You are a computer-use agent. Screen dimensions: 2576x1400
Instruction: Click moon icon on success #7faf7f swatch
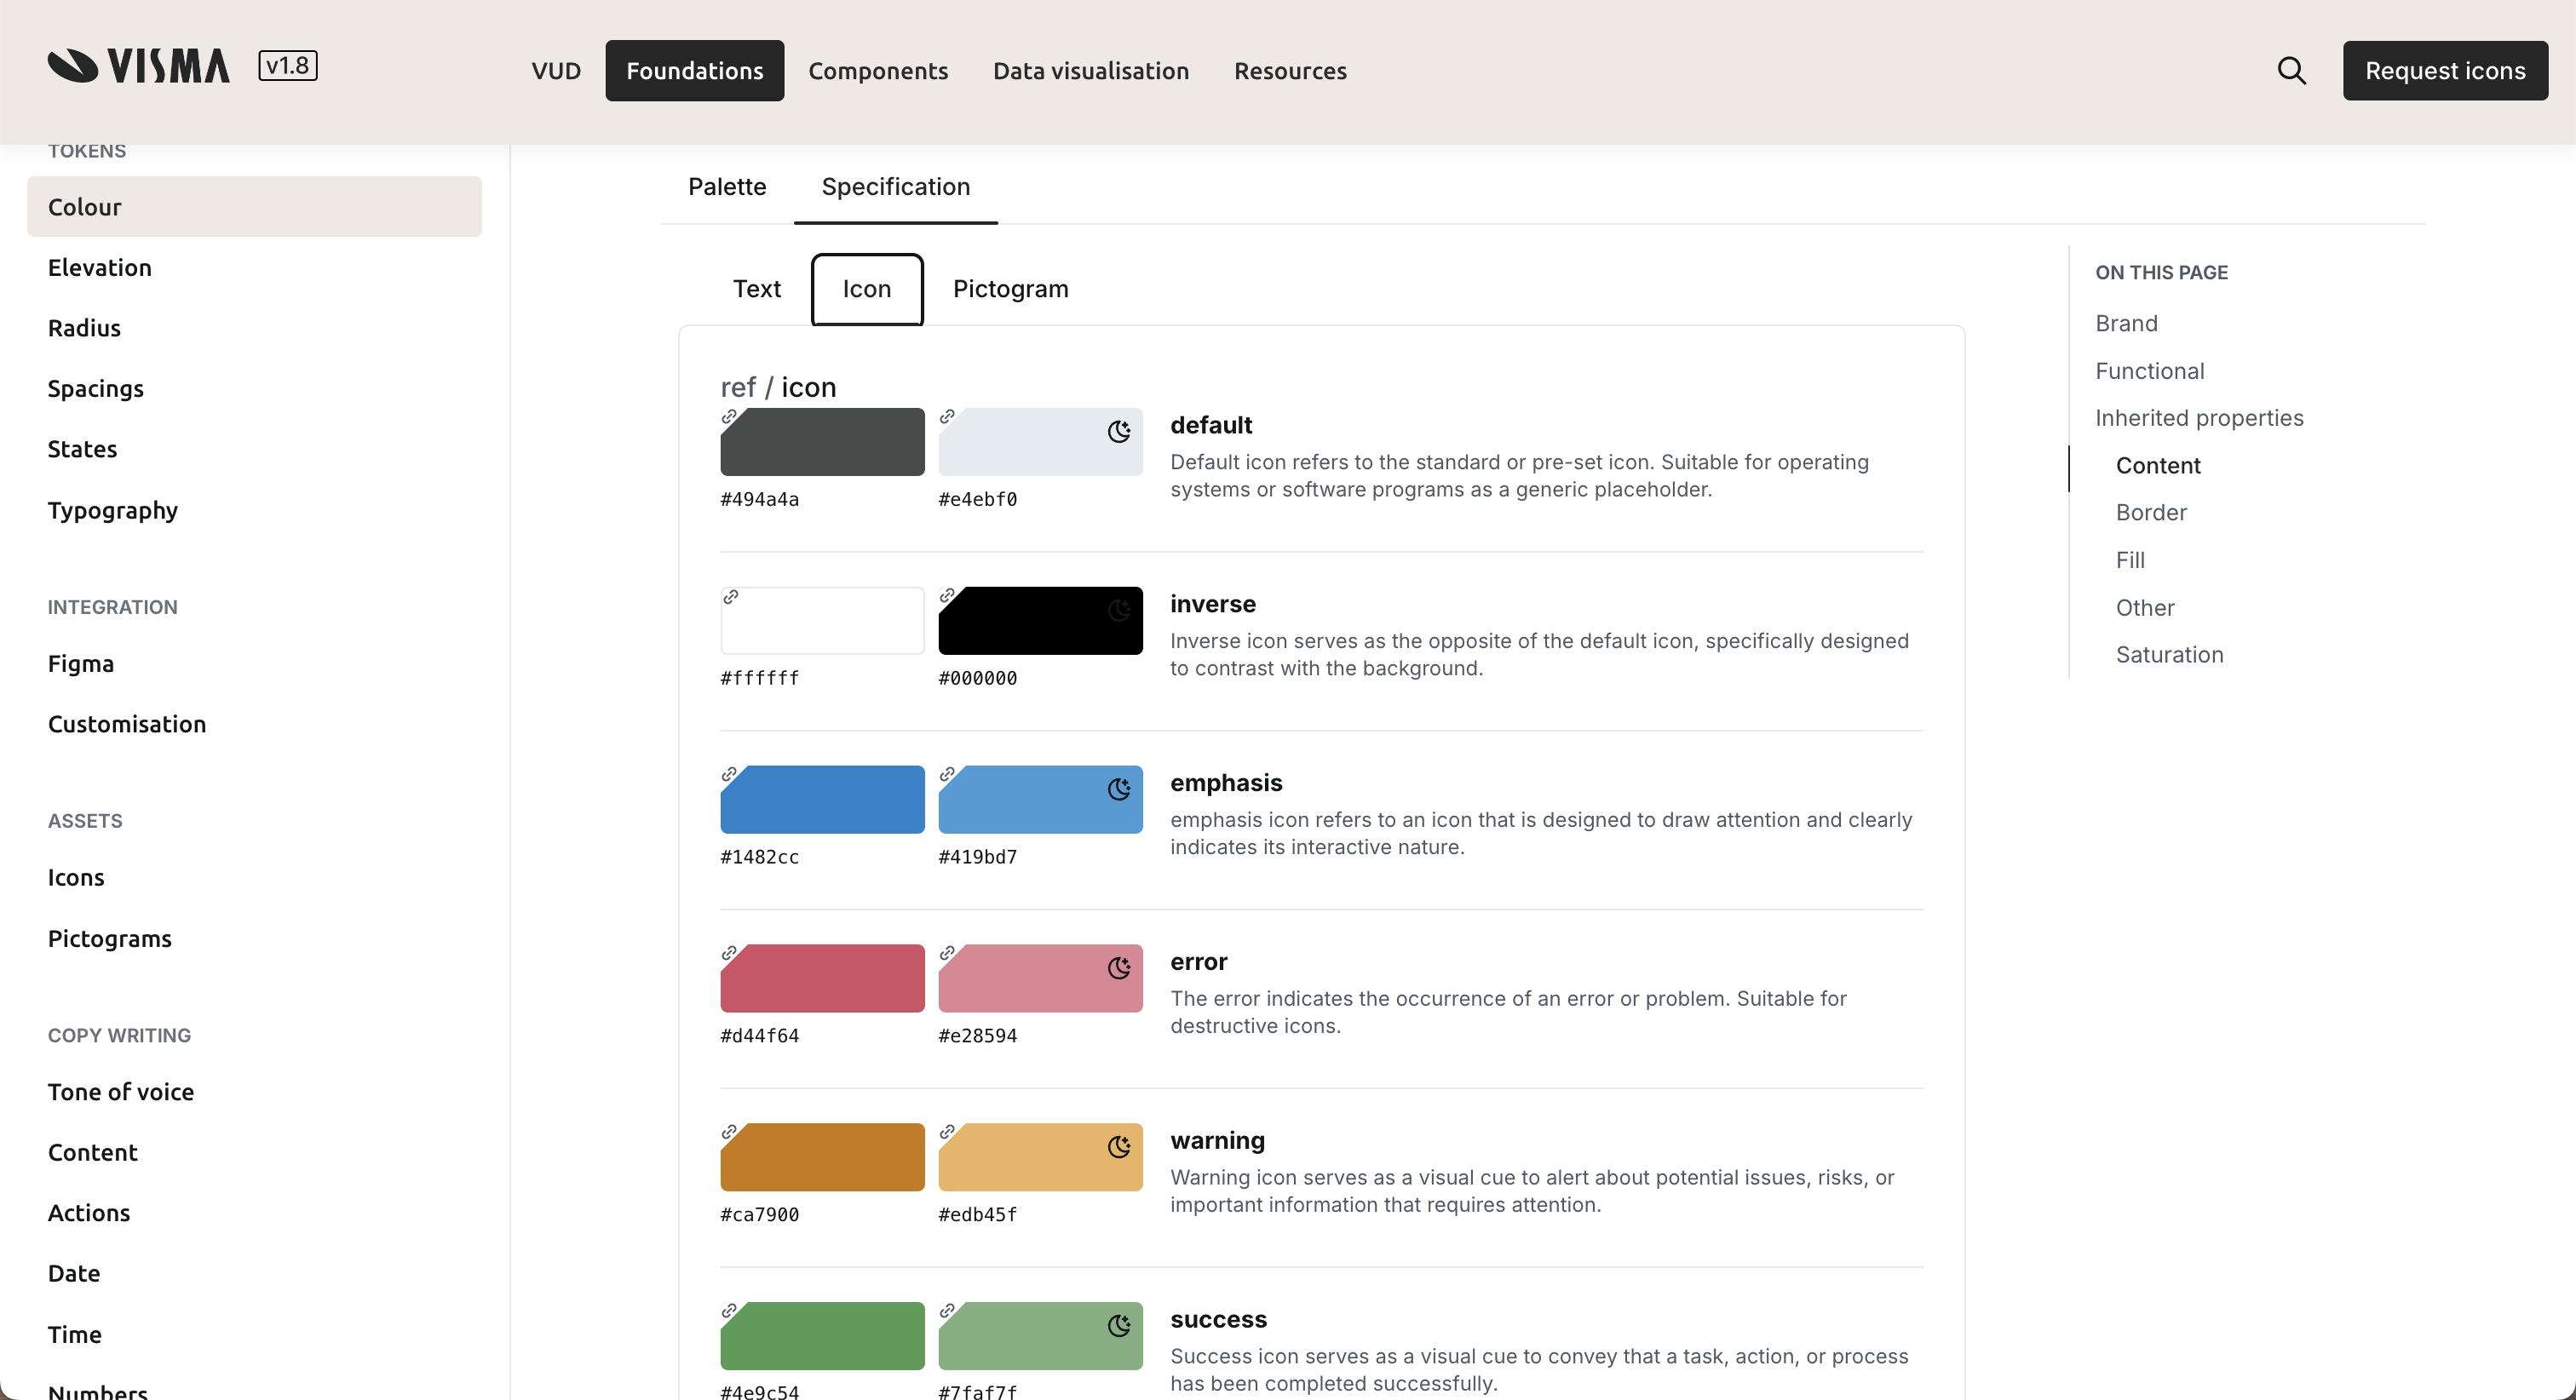[x=1119, y=1326]
